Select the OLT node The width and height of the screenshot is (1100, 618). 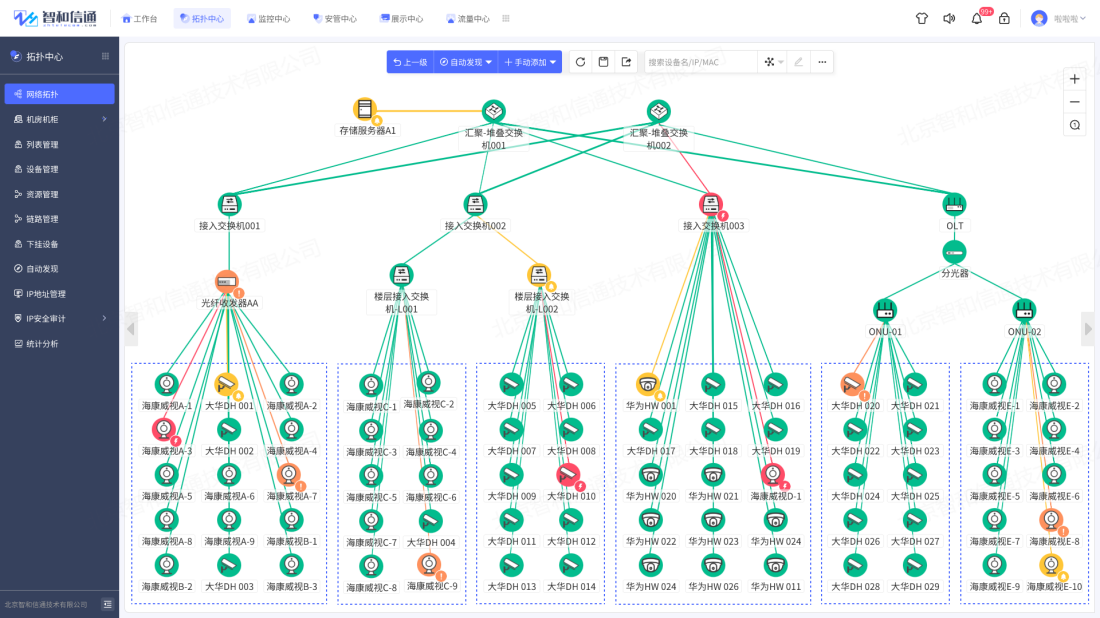pos(954,204)
